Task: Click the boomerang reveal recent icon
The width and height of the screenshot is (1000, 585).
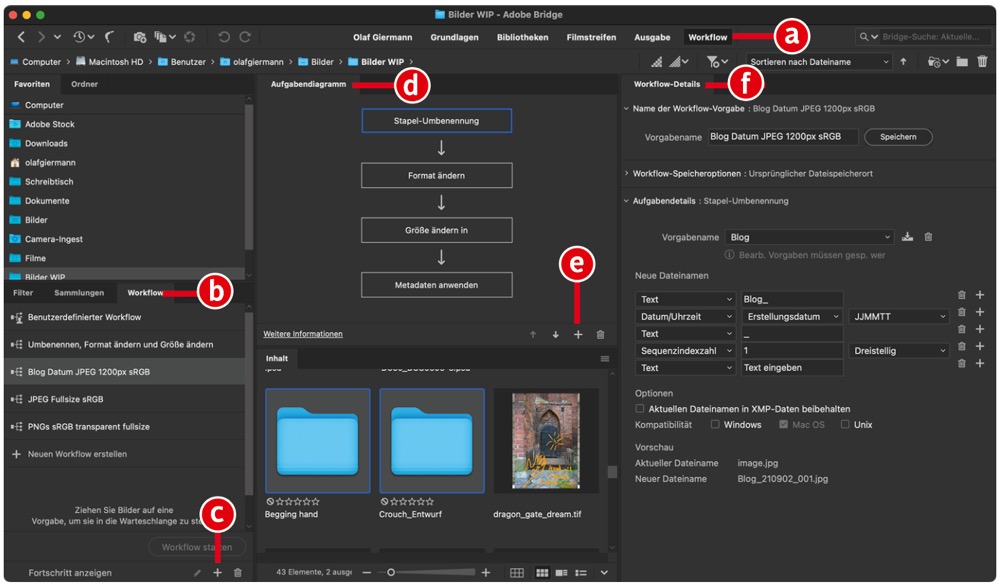Action: click(109, 37)
